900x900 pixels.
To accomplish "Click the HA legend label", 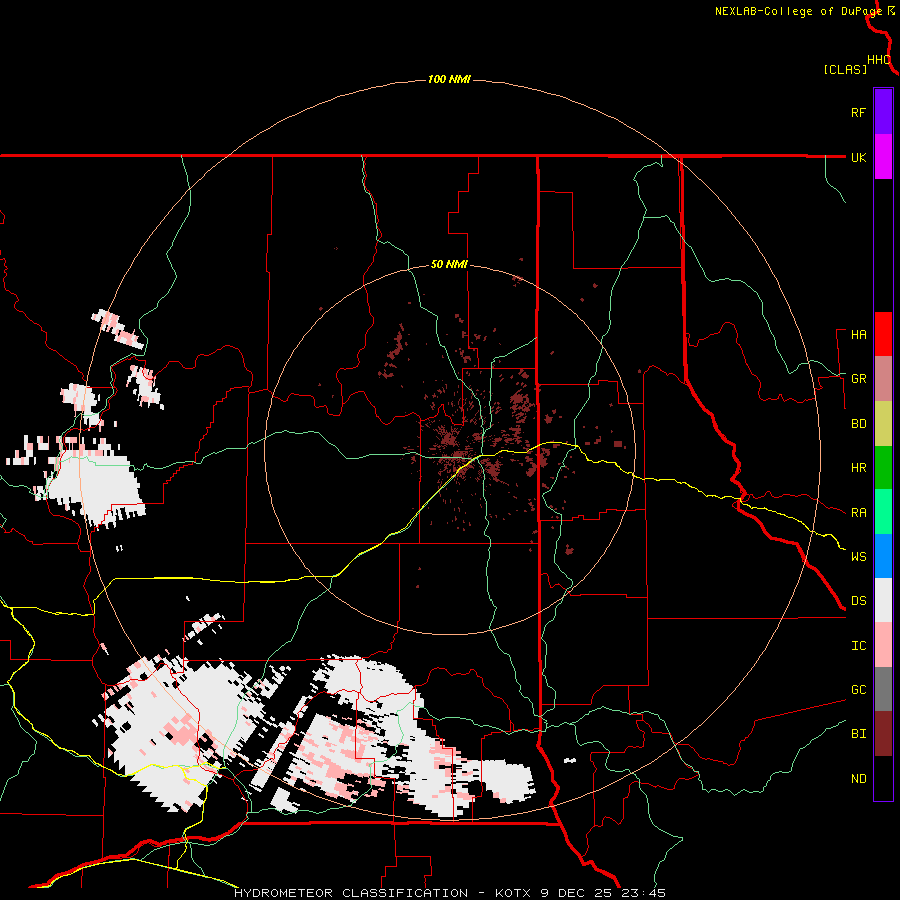I will (x=858, y=334).
